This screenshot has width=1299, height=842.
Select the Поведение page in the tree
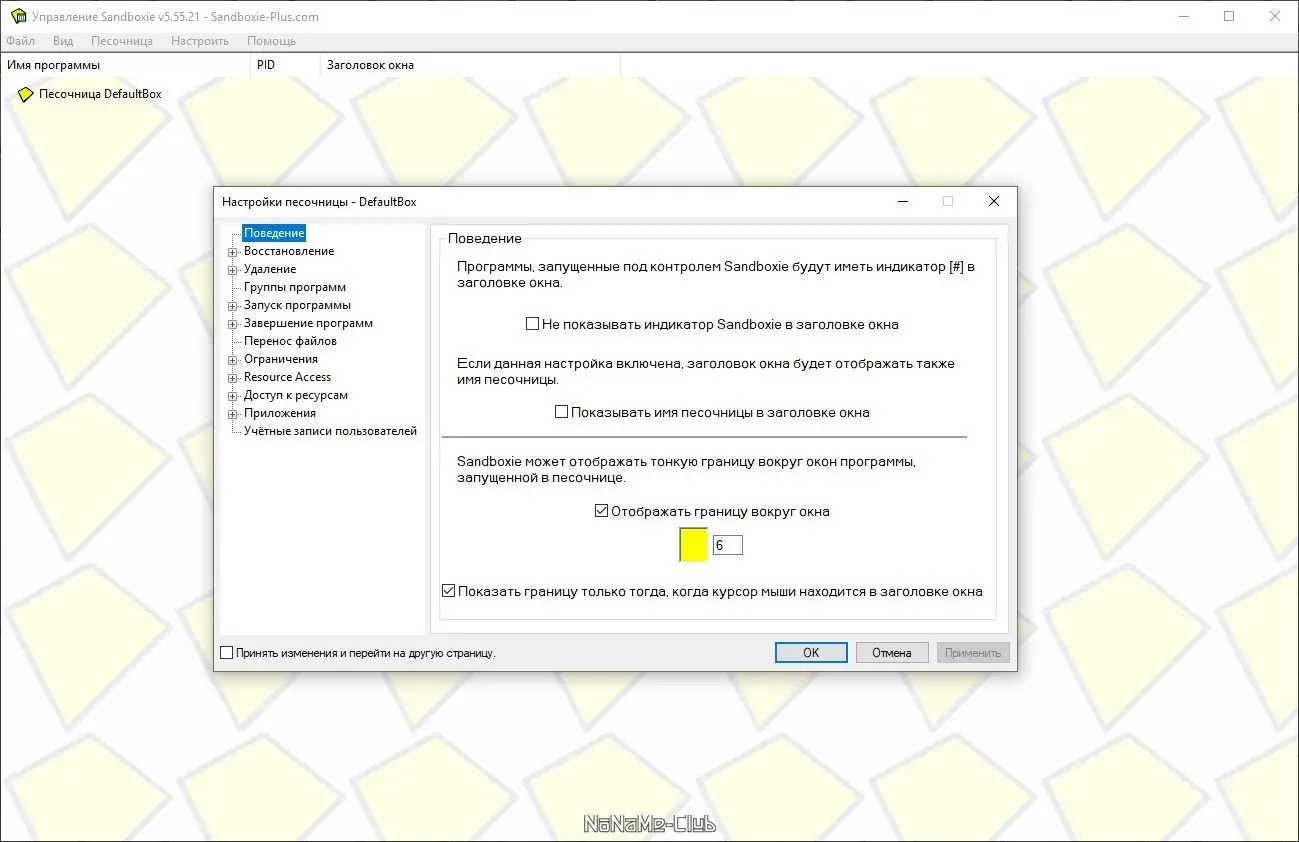tap(274, 233)
